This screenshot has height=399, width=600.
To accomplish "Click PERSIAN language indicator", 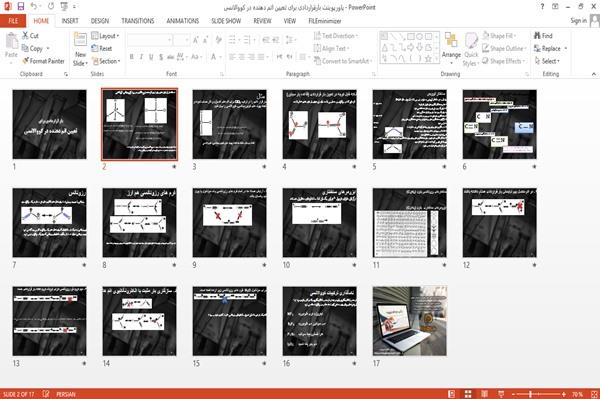I will click(66, 394).
